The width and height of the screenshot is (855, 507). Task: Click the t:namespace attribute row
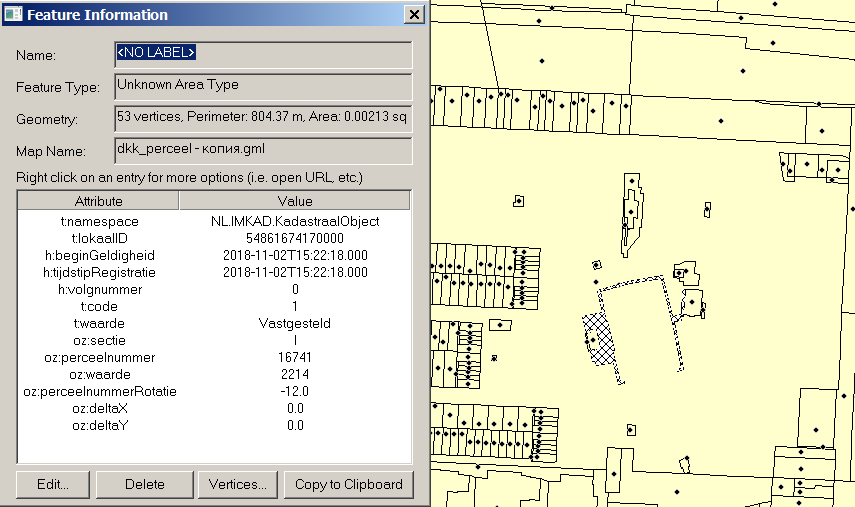click(98, 221)
